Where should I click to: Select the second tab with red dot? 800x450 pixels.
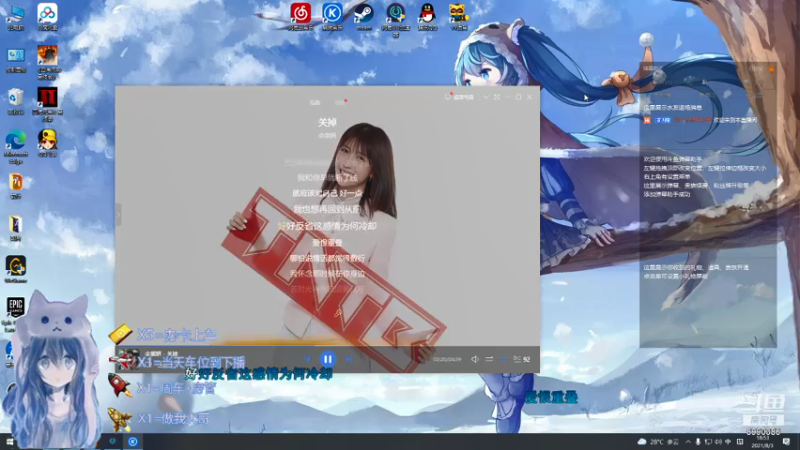point(340,103)
